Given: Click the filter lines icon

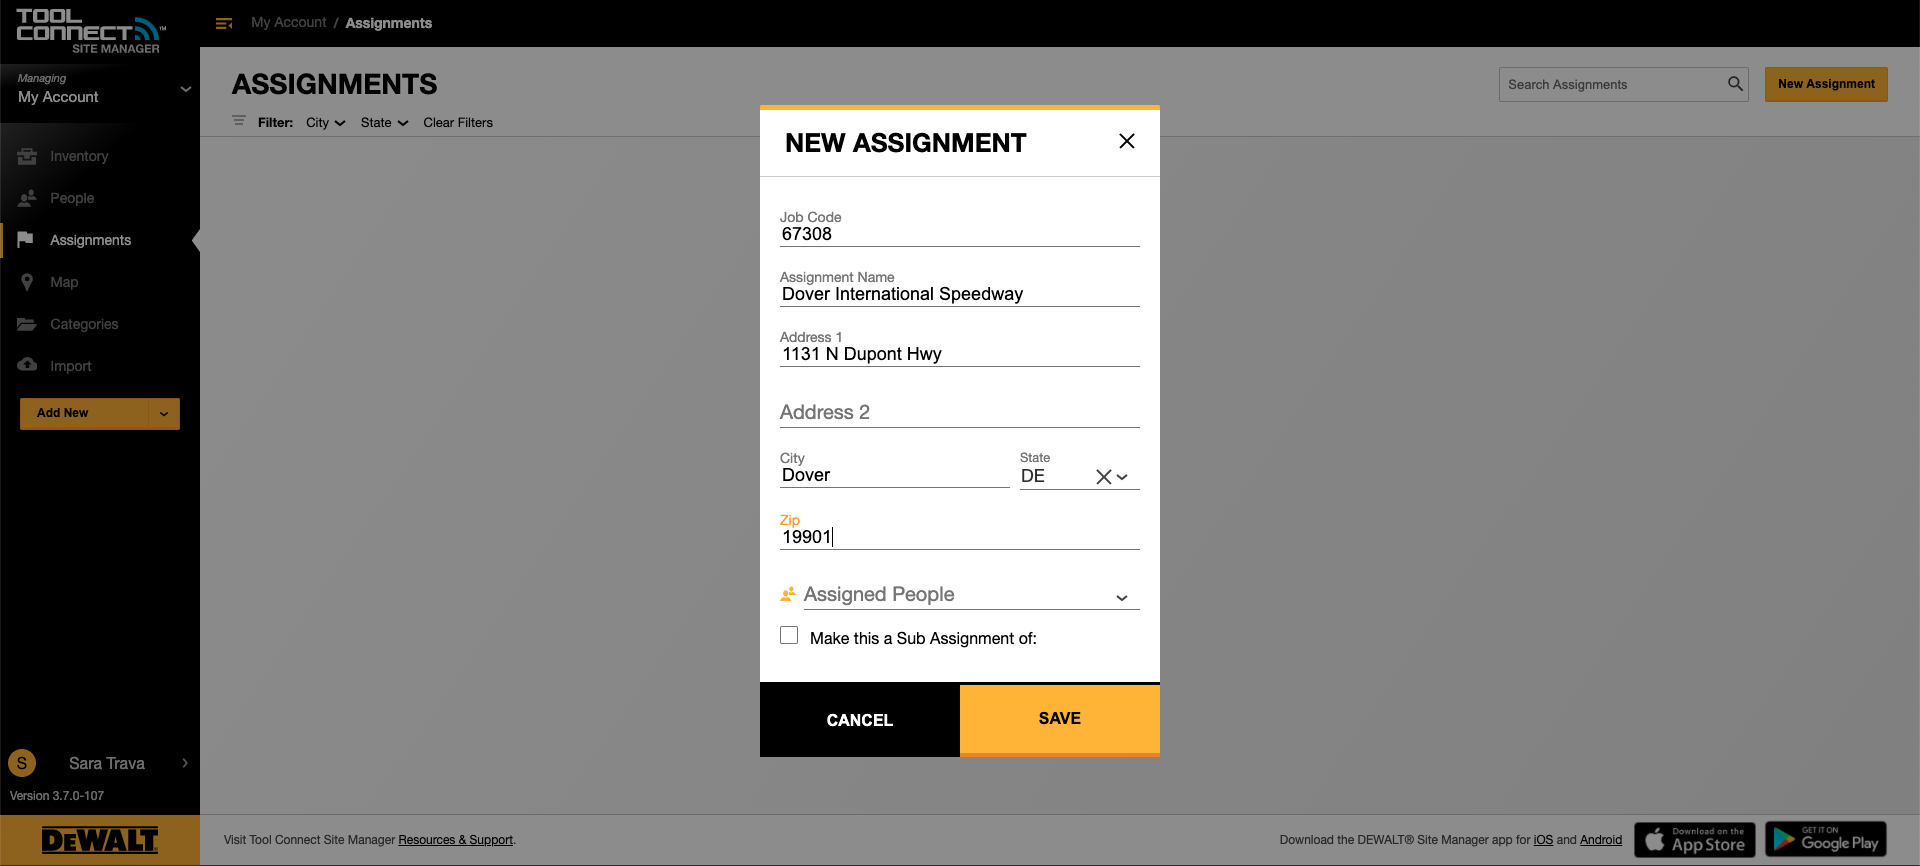Looking at the screenshot, I should [x=239, y=121].
